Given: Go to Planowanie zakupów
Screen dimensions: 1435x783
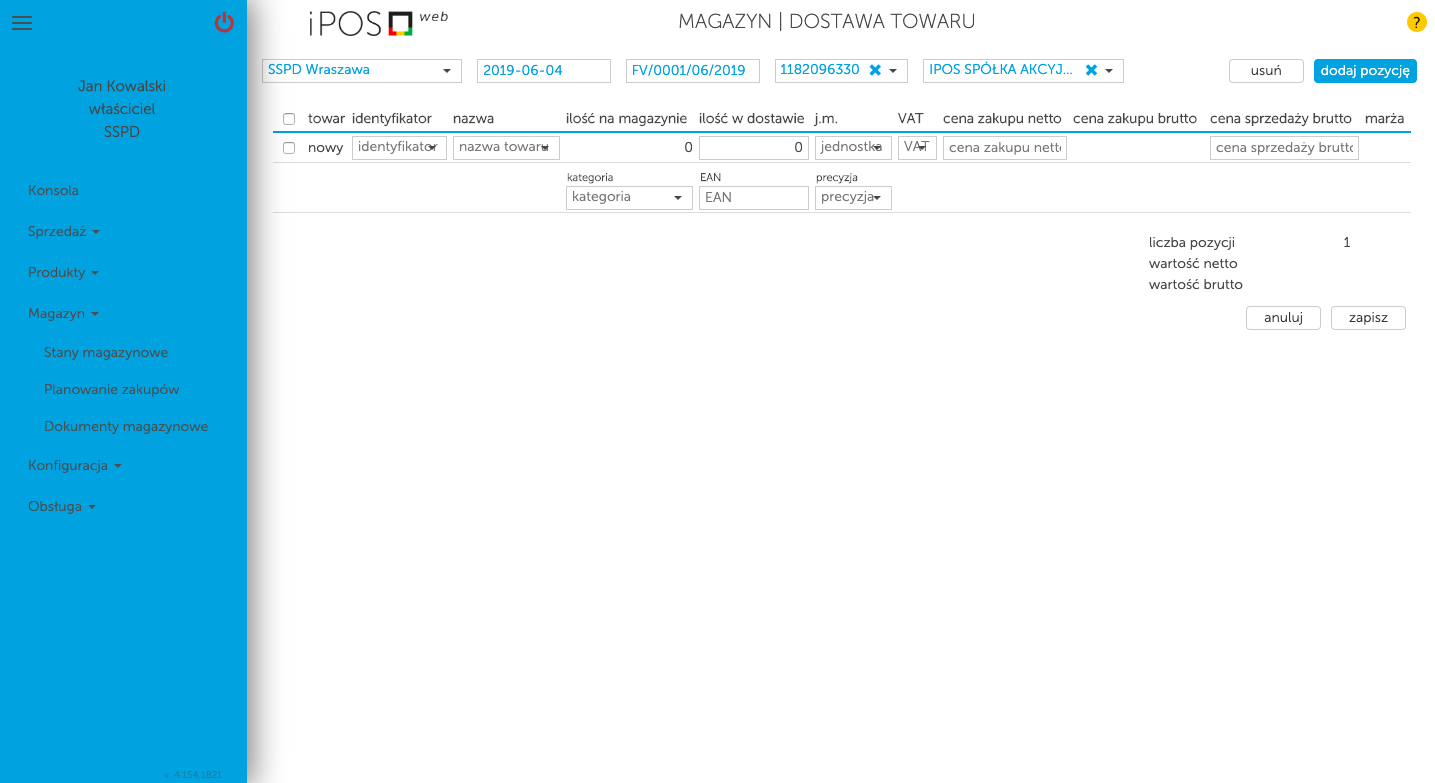Looking at the screenshot, I should click(x=110, y=389).
